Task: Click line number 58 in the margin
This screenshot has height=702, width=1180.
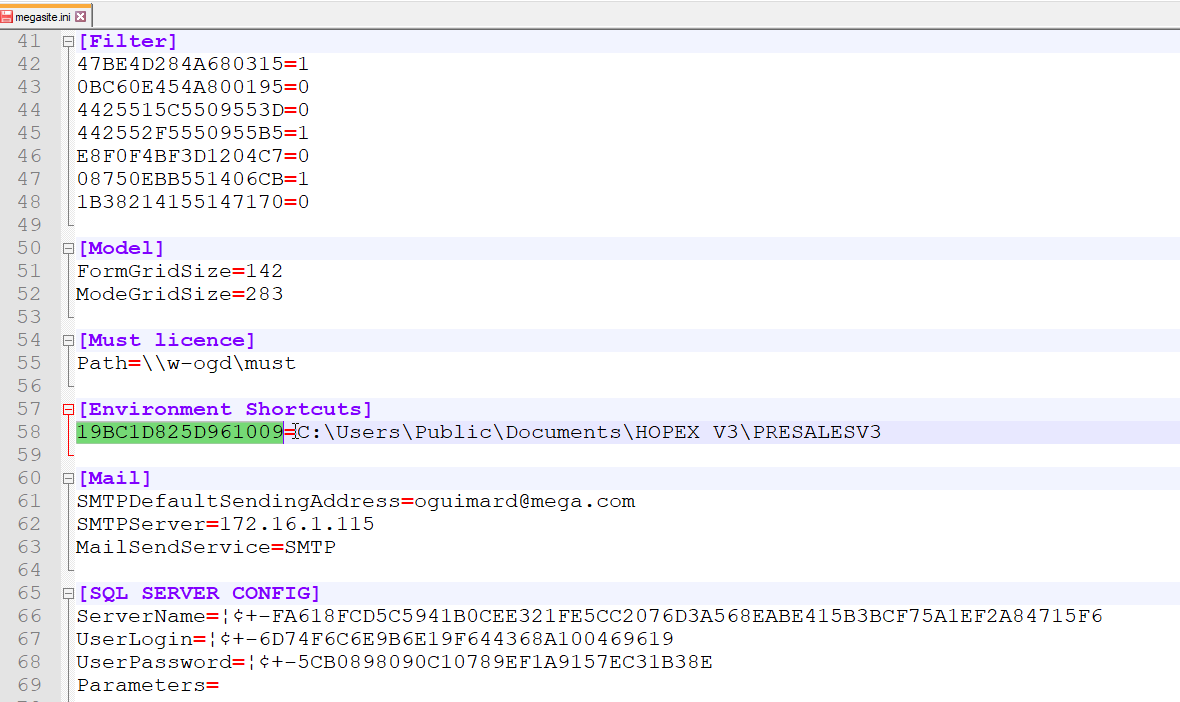Action: pyautogui.click(x=29, y=432)
